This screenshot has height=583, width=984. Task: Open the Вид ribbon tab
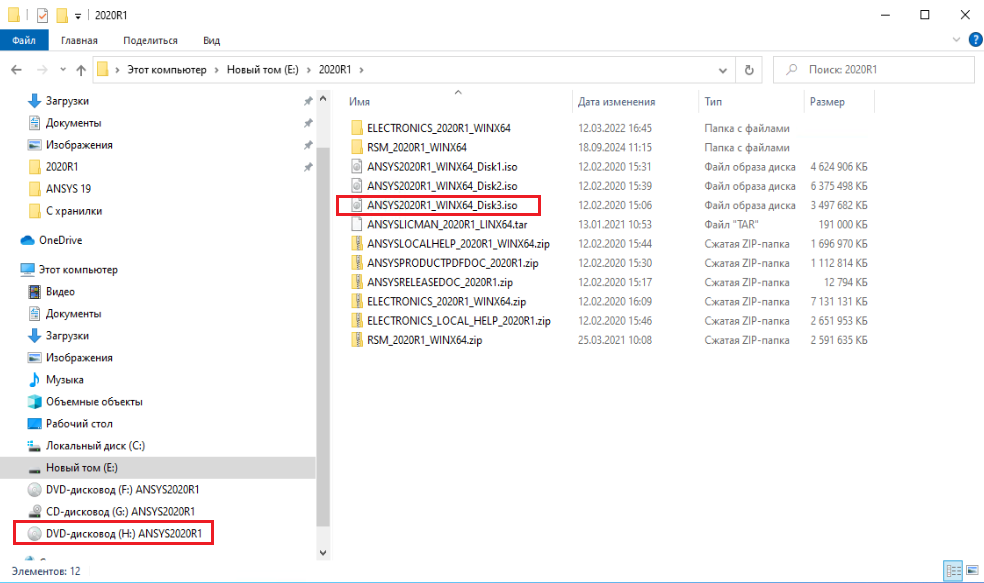pos(211,40)
